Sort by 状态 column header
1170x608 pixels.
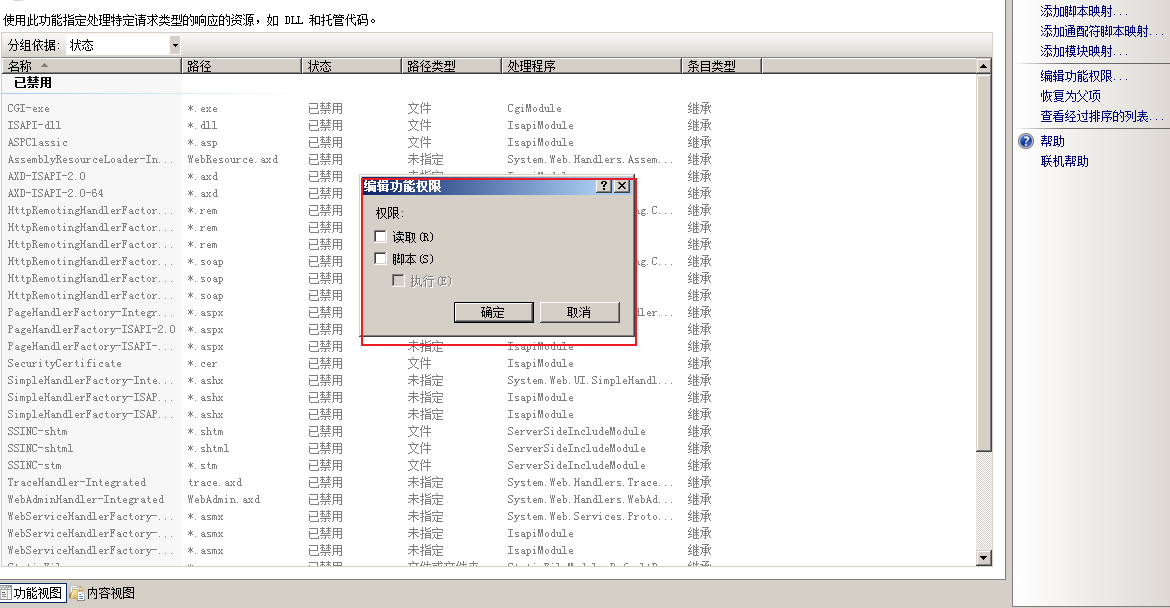(x=351, y=66)
